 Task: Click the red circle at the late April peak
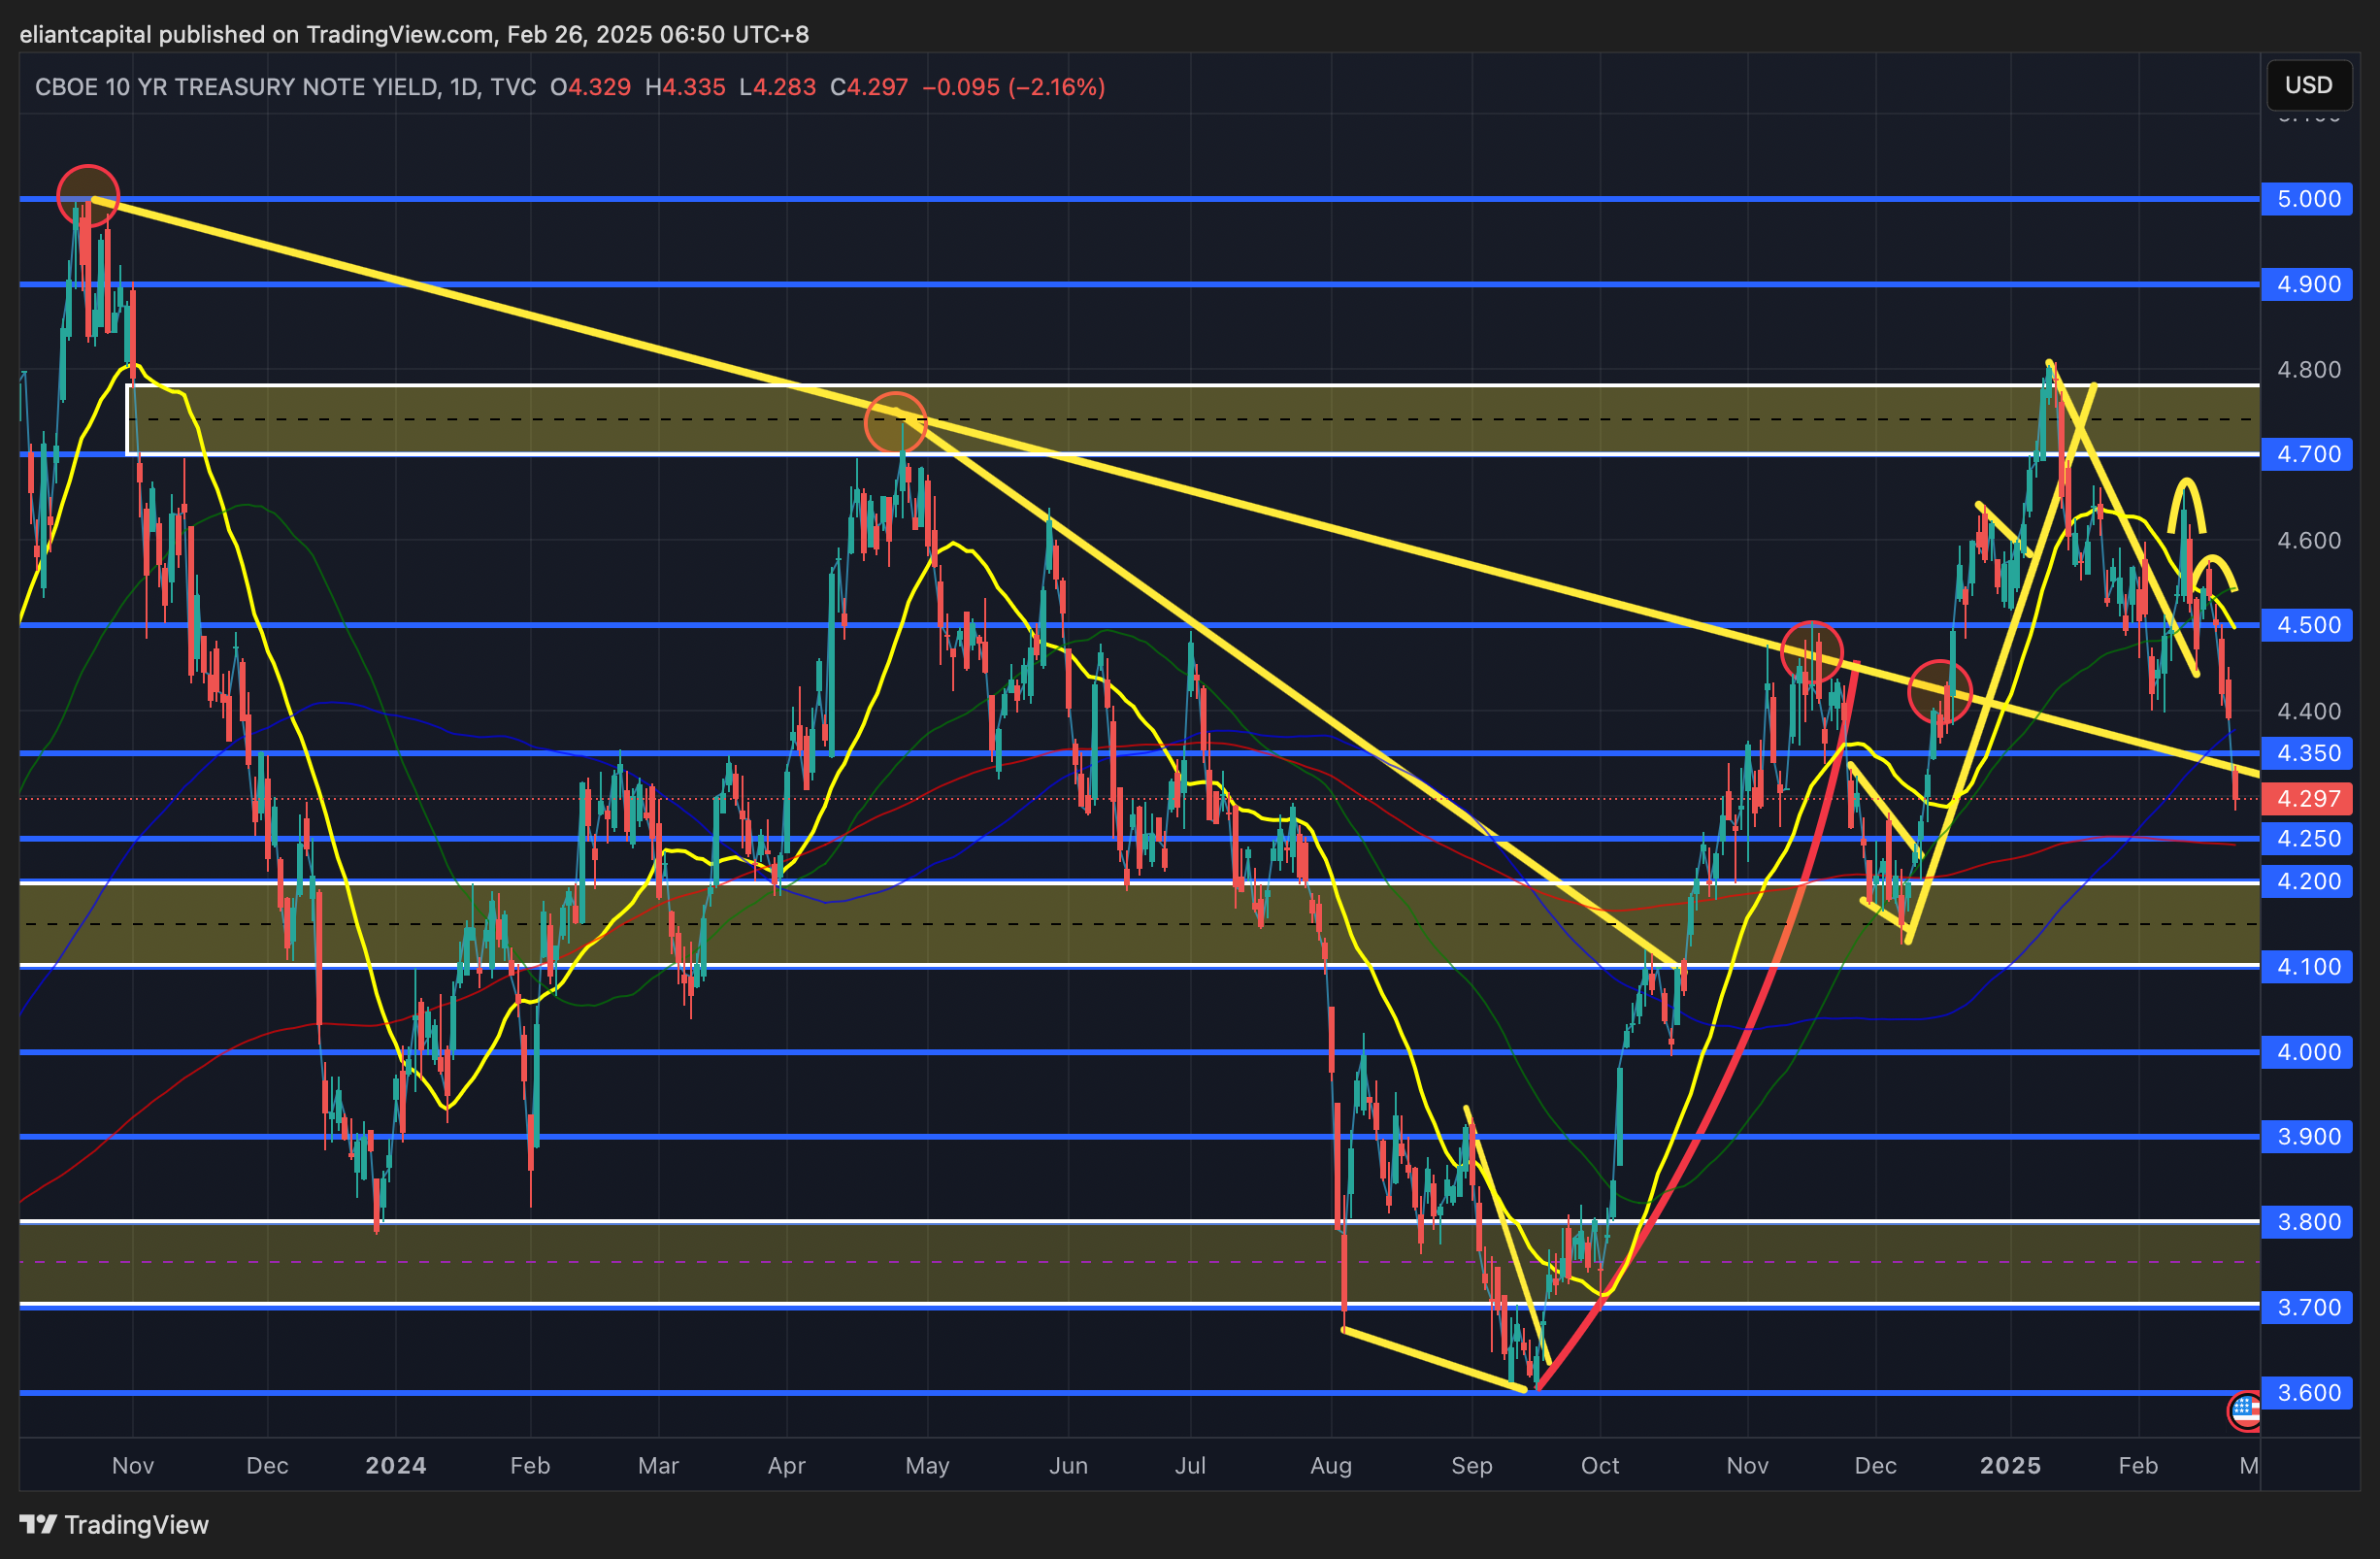895,423
